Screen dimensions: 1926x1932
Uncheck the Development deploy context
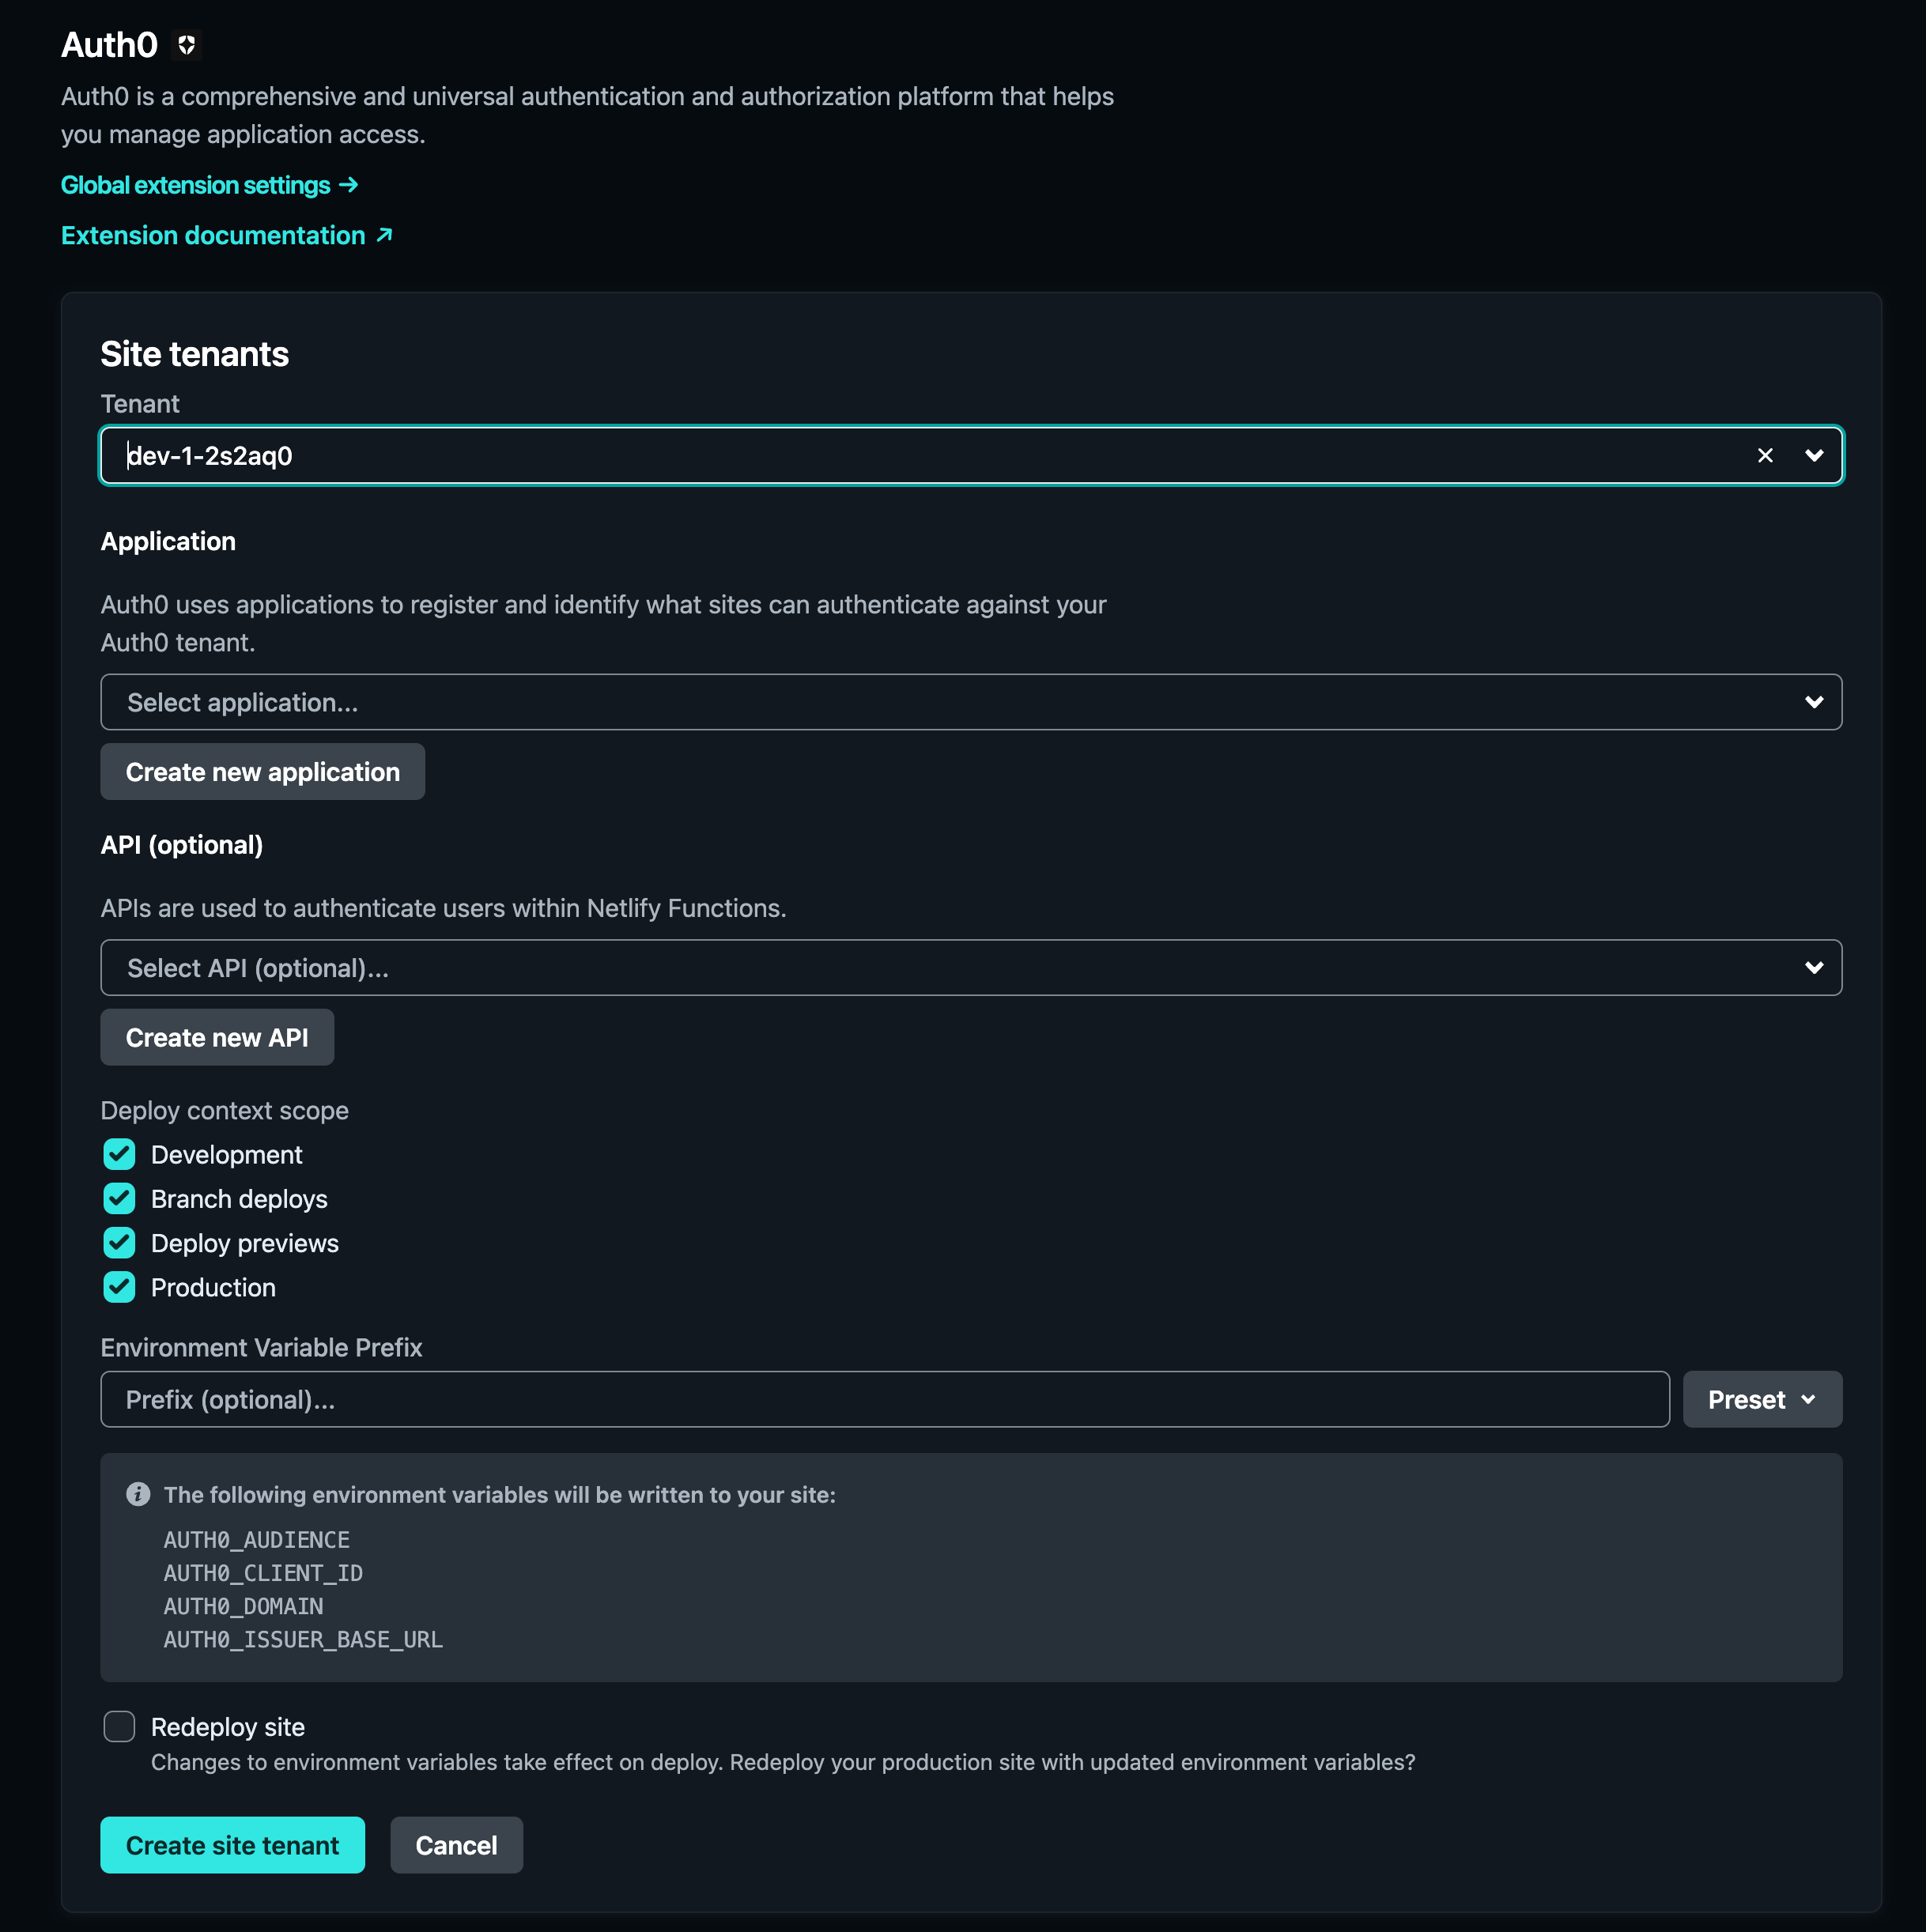click(x=119, y=1154)
